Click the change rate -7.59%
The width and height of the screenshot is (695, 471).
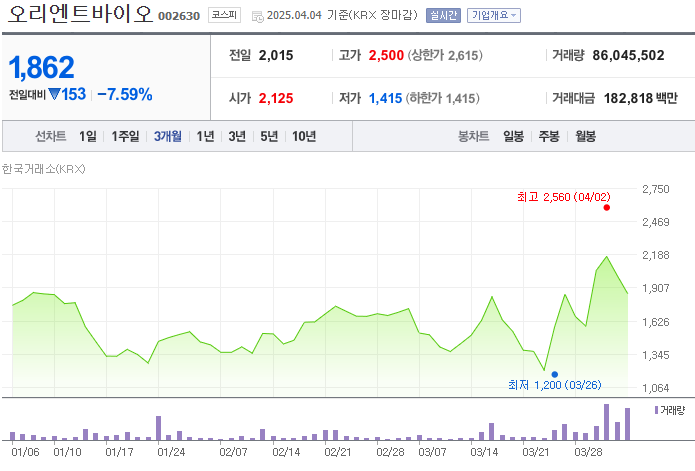coord(125,94)
